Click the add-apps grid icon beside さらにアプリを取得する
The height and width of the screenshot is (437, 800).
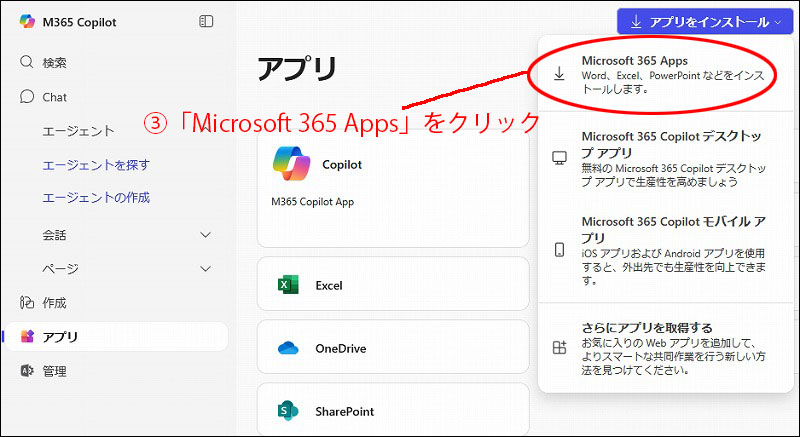tap(559, 348)
